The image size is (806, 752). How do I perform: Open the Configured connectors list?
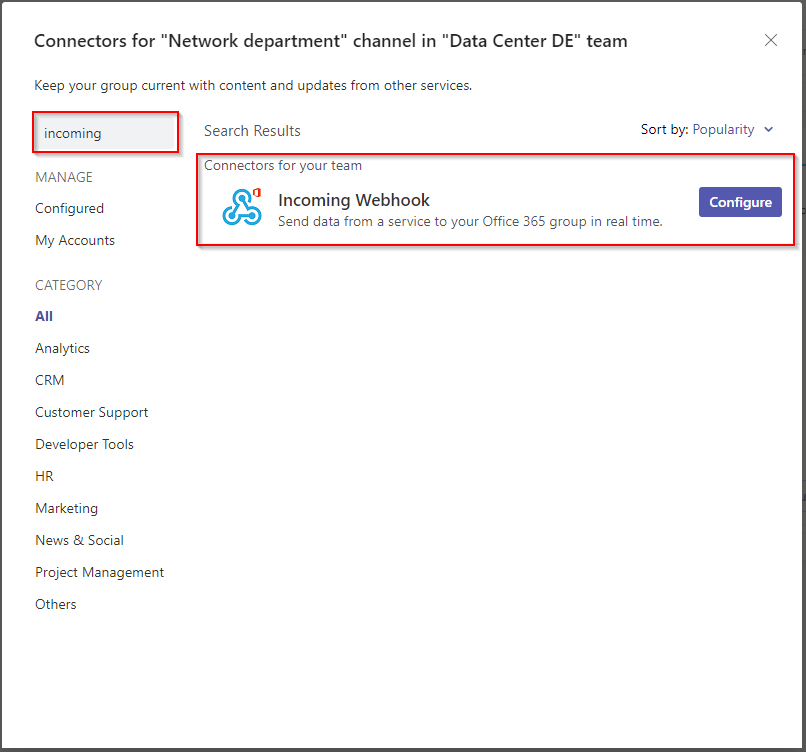(x=69, y=208)
